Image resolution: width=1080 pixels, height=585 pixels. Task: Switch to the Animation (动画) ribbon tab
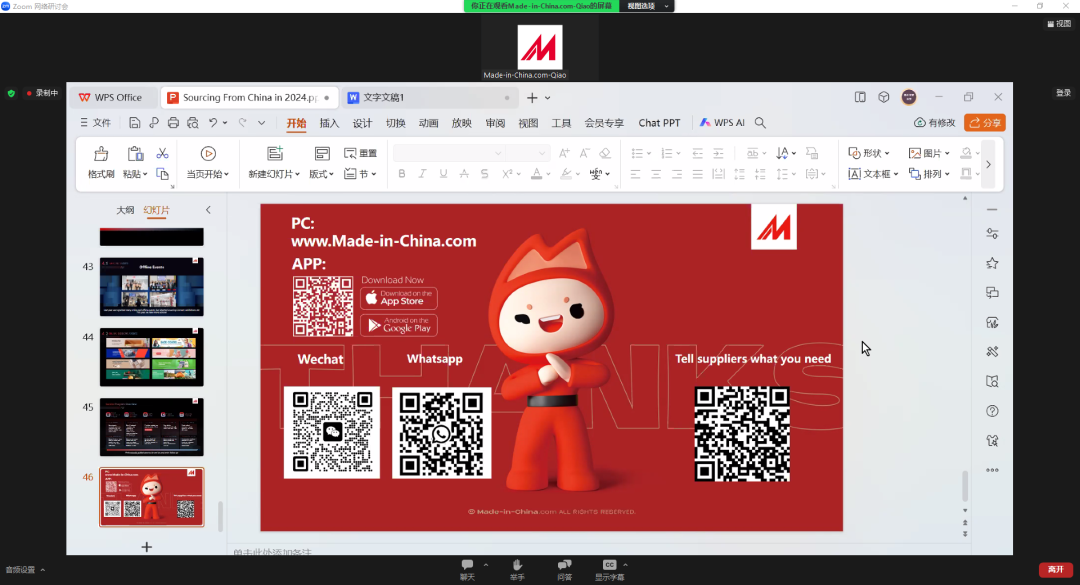coord(428,123)
